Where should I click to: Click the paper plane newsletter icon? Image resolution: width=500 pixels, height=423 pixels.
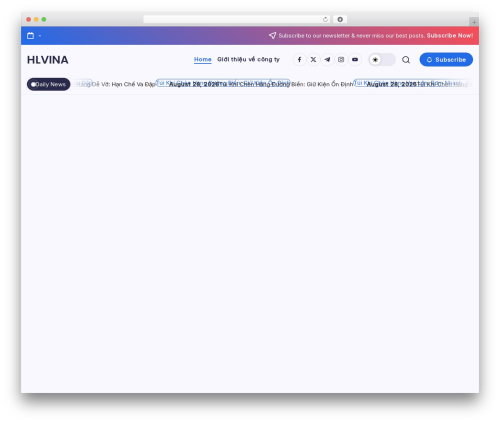pos(272,35)
